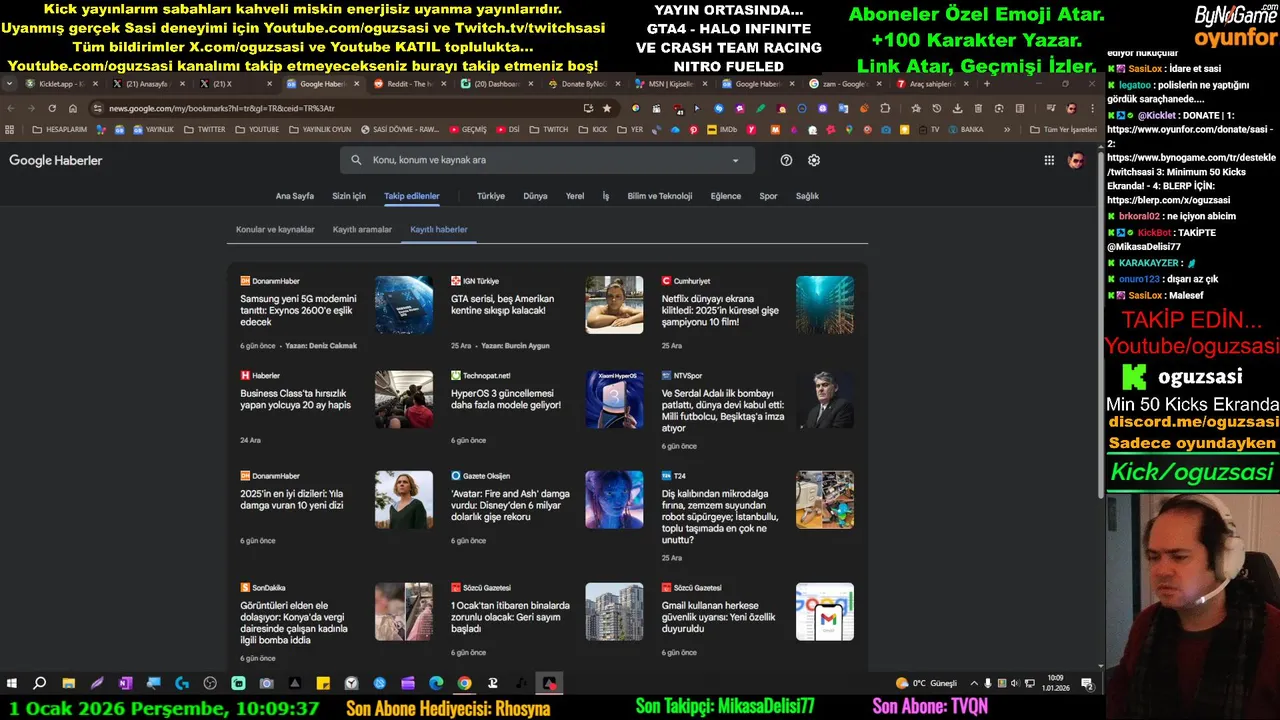
Task: Click the Avatar movie article thumbnail
Action: point(614,500)
